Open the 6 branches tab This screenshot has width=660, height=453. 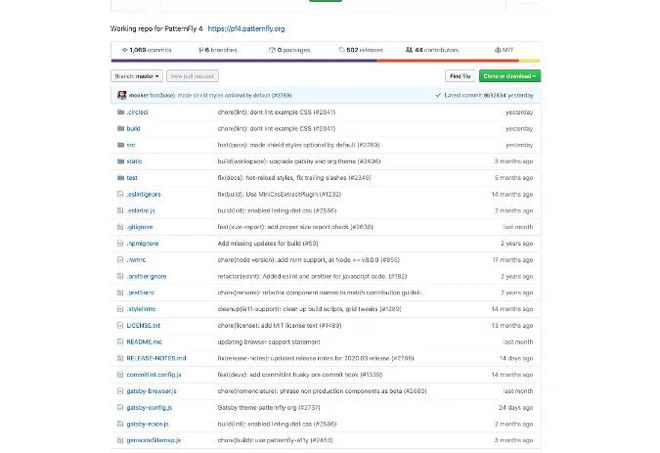(217, 49)
